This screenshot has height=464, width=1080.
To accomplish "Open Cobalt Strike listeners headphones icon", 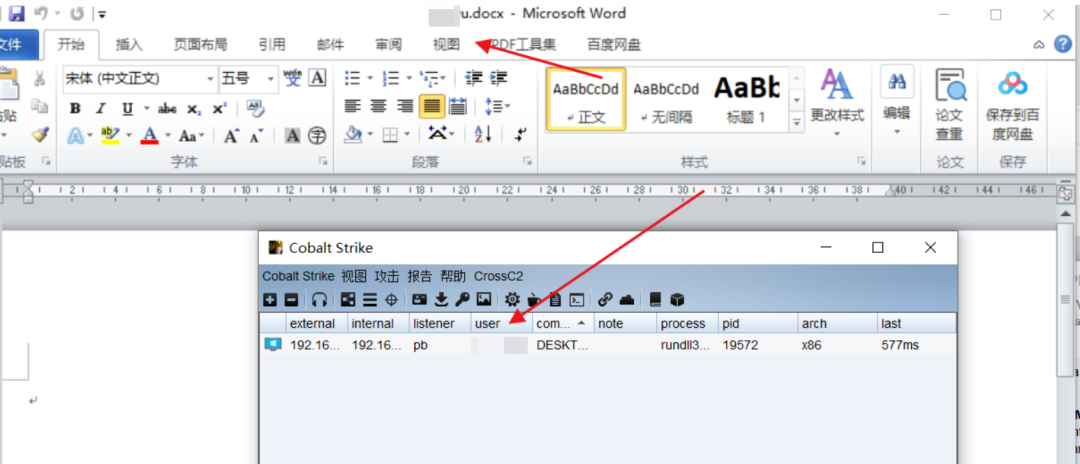I will click(319, 299).
